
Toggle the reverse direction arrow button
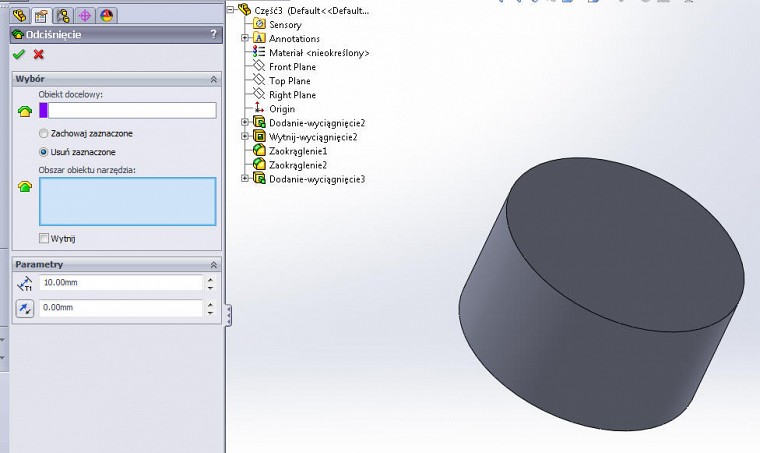pyautogui.click(x=25, y=308)
